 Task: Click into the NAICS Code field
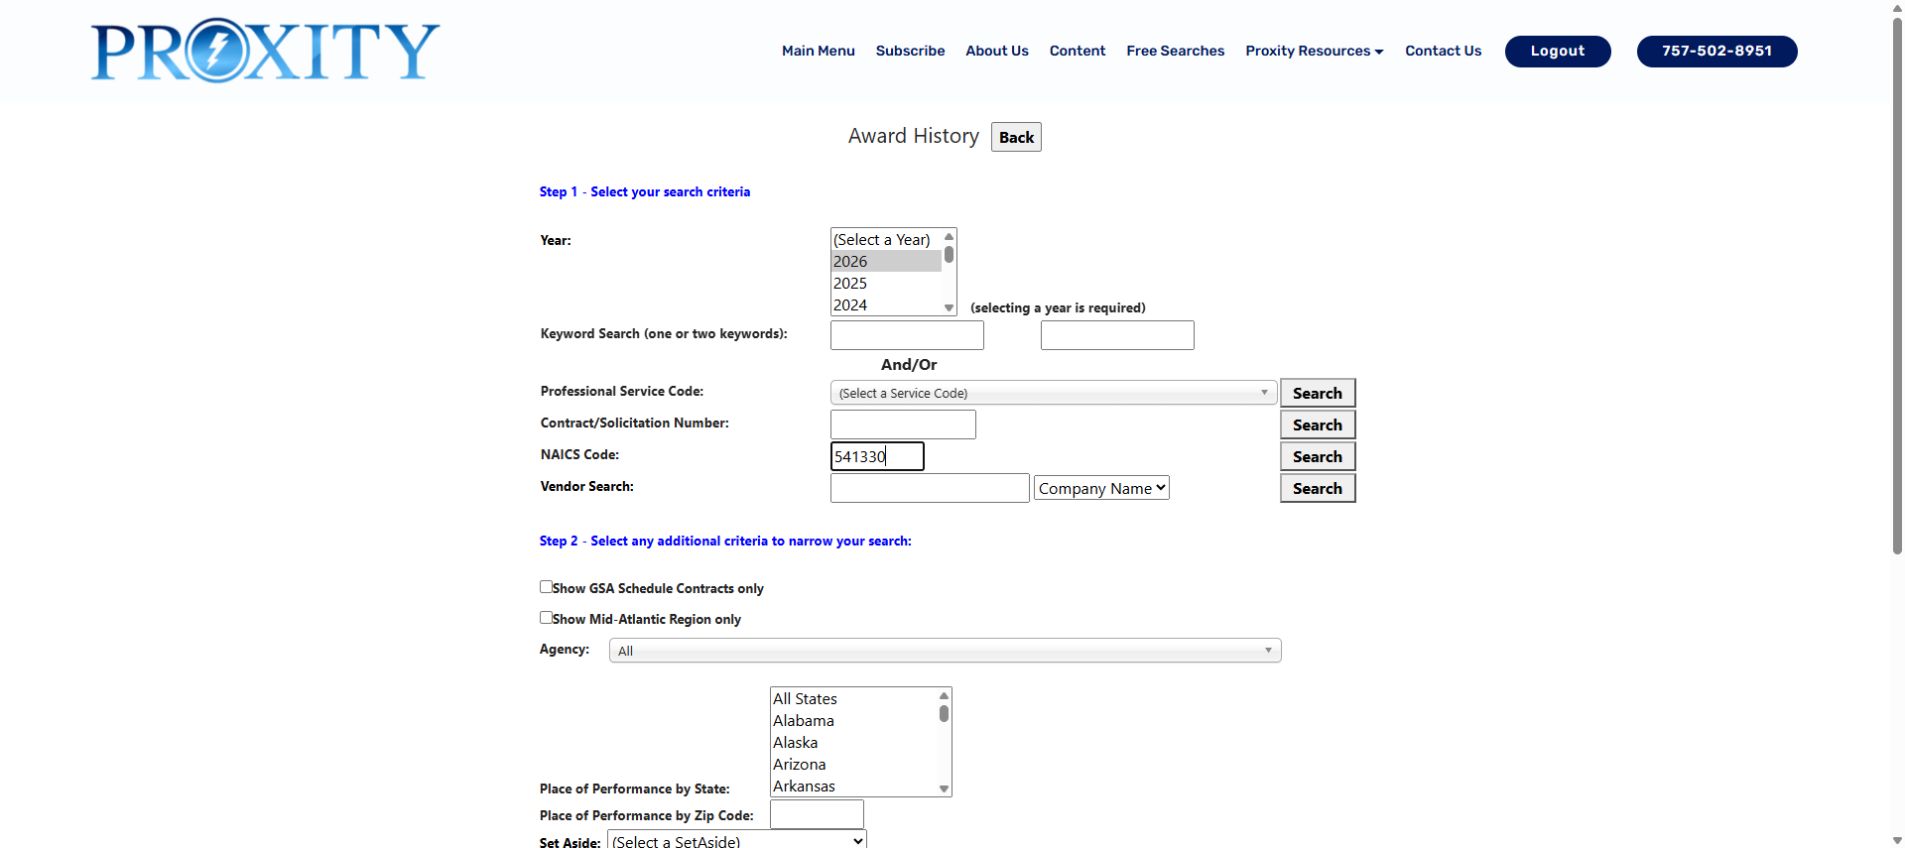click(x=877, y=456)
